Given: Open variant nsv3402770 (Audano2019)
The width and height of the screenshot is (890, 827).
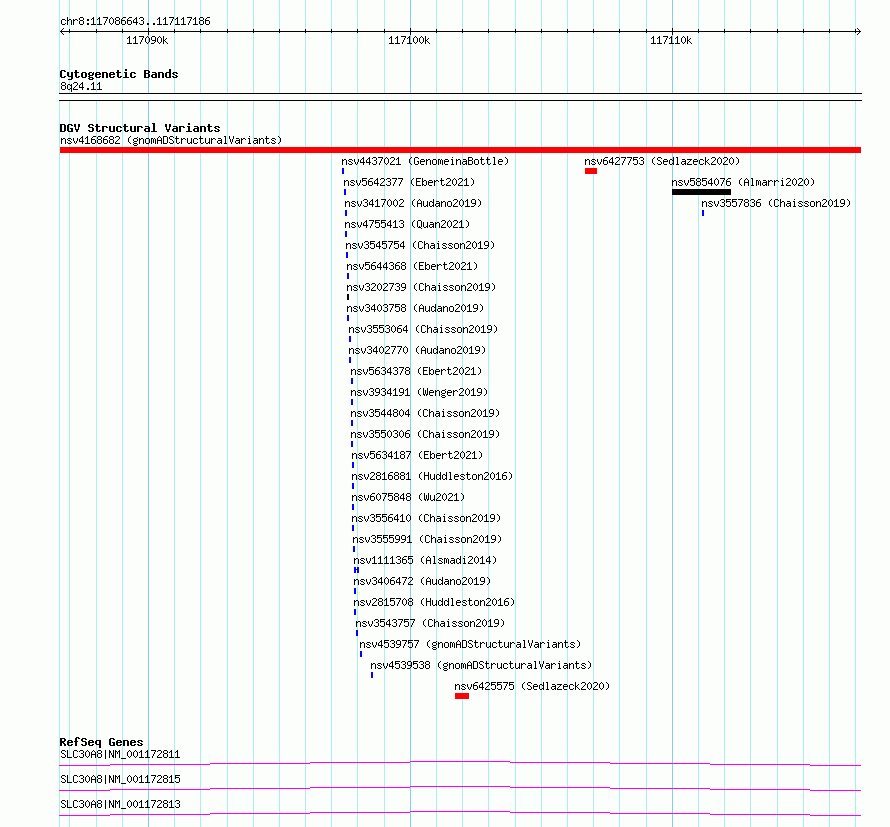Looking at the screenshot, I should coord(417,350).
